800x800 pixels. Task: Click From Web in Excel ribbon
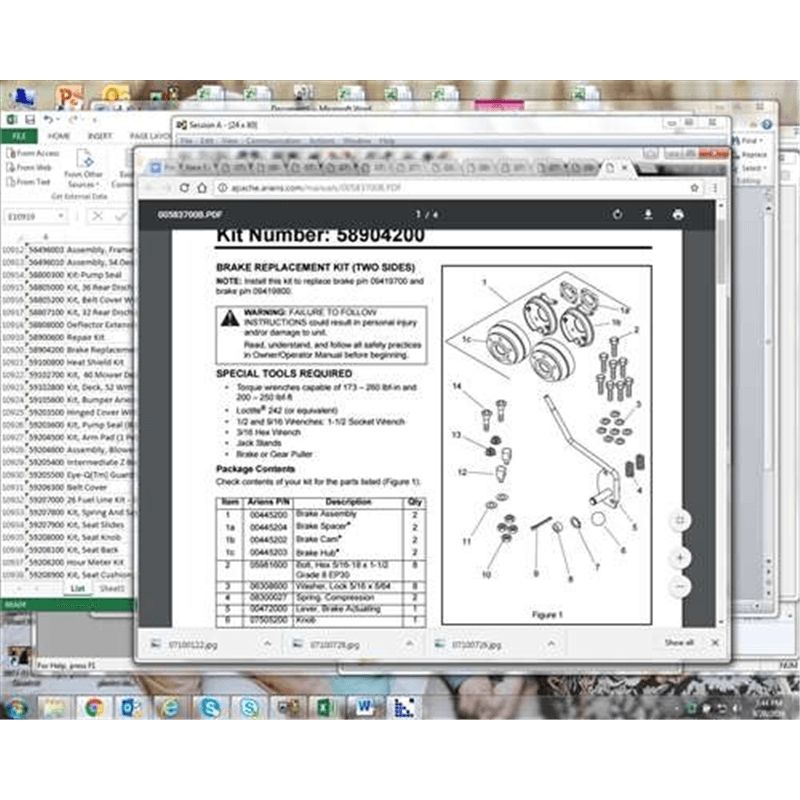(x=33, y=168)
